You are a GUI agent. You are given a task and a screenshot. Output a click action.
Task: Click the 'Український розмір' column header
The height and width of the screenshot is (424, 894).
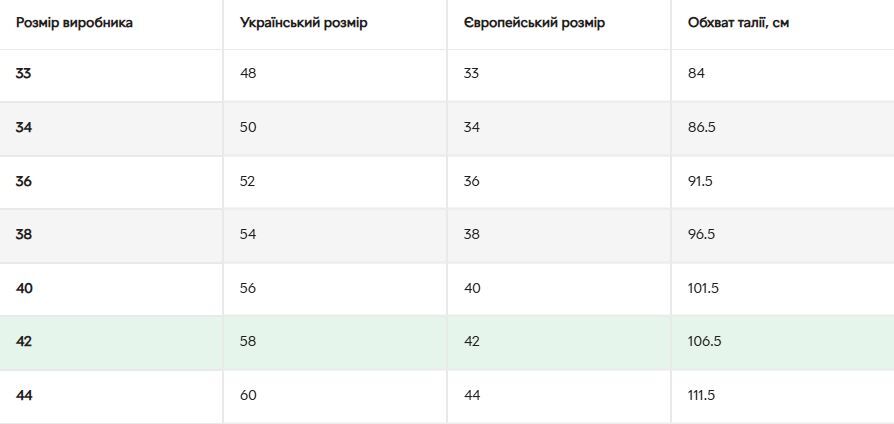pyautogui.click(x=304, y=22)
